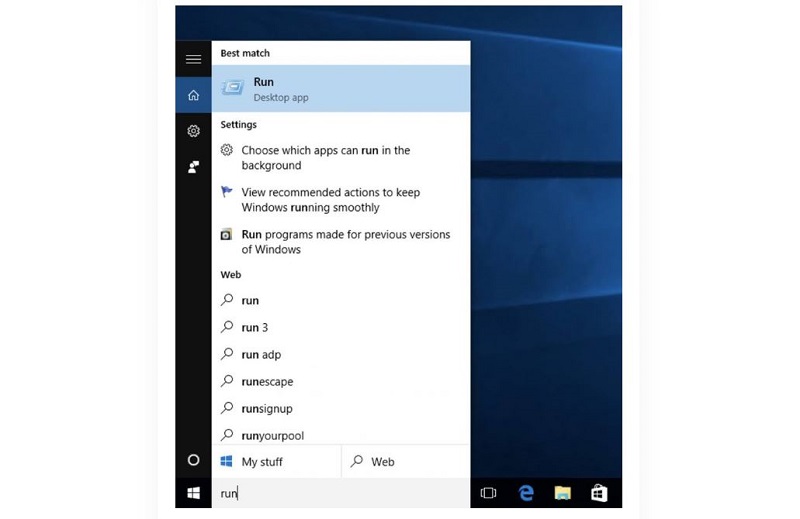Open the hamburger menu in search panel
Screen dimensions: 800x519
193,59
